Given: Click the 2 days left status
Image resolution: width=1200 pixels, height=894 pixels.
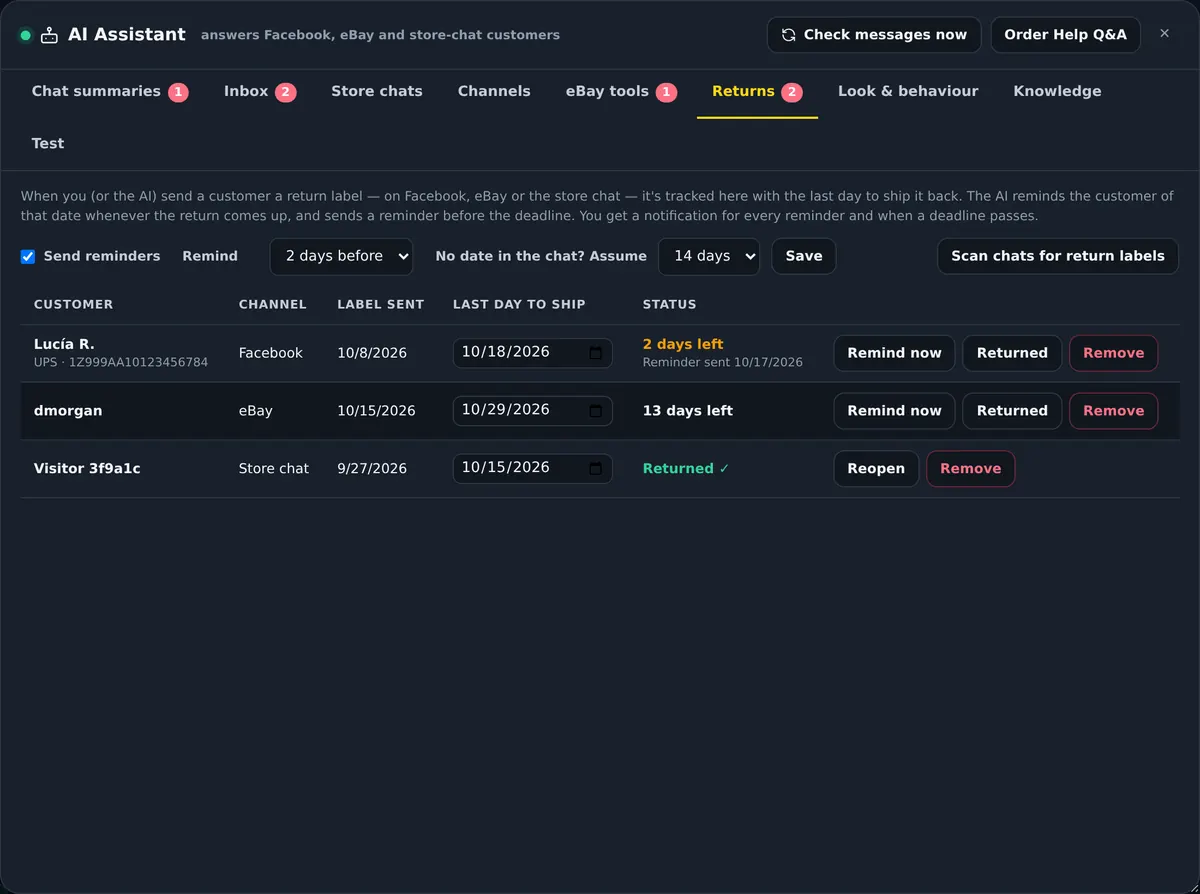Looking at the screenshot, I should click(683, 344).
